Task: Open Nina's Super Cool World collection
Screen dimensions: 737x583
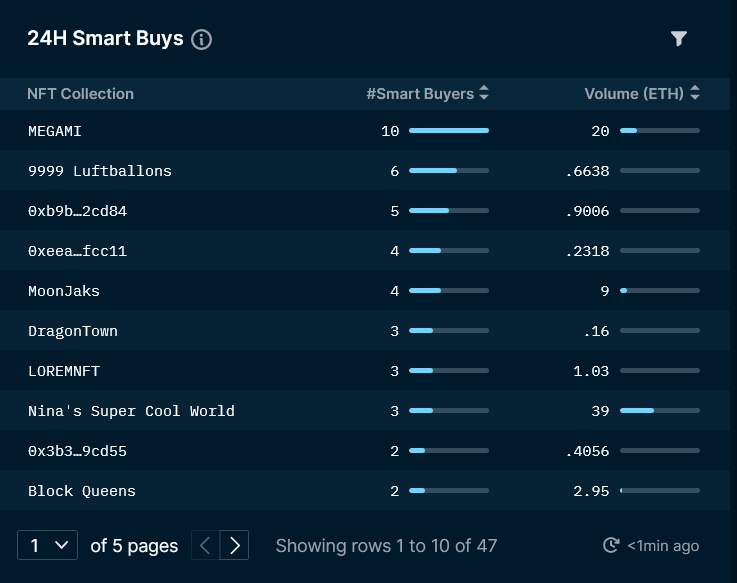Action: coord(131,411)
